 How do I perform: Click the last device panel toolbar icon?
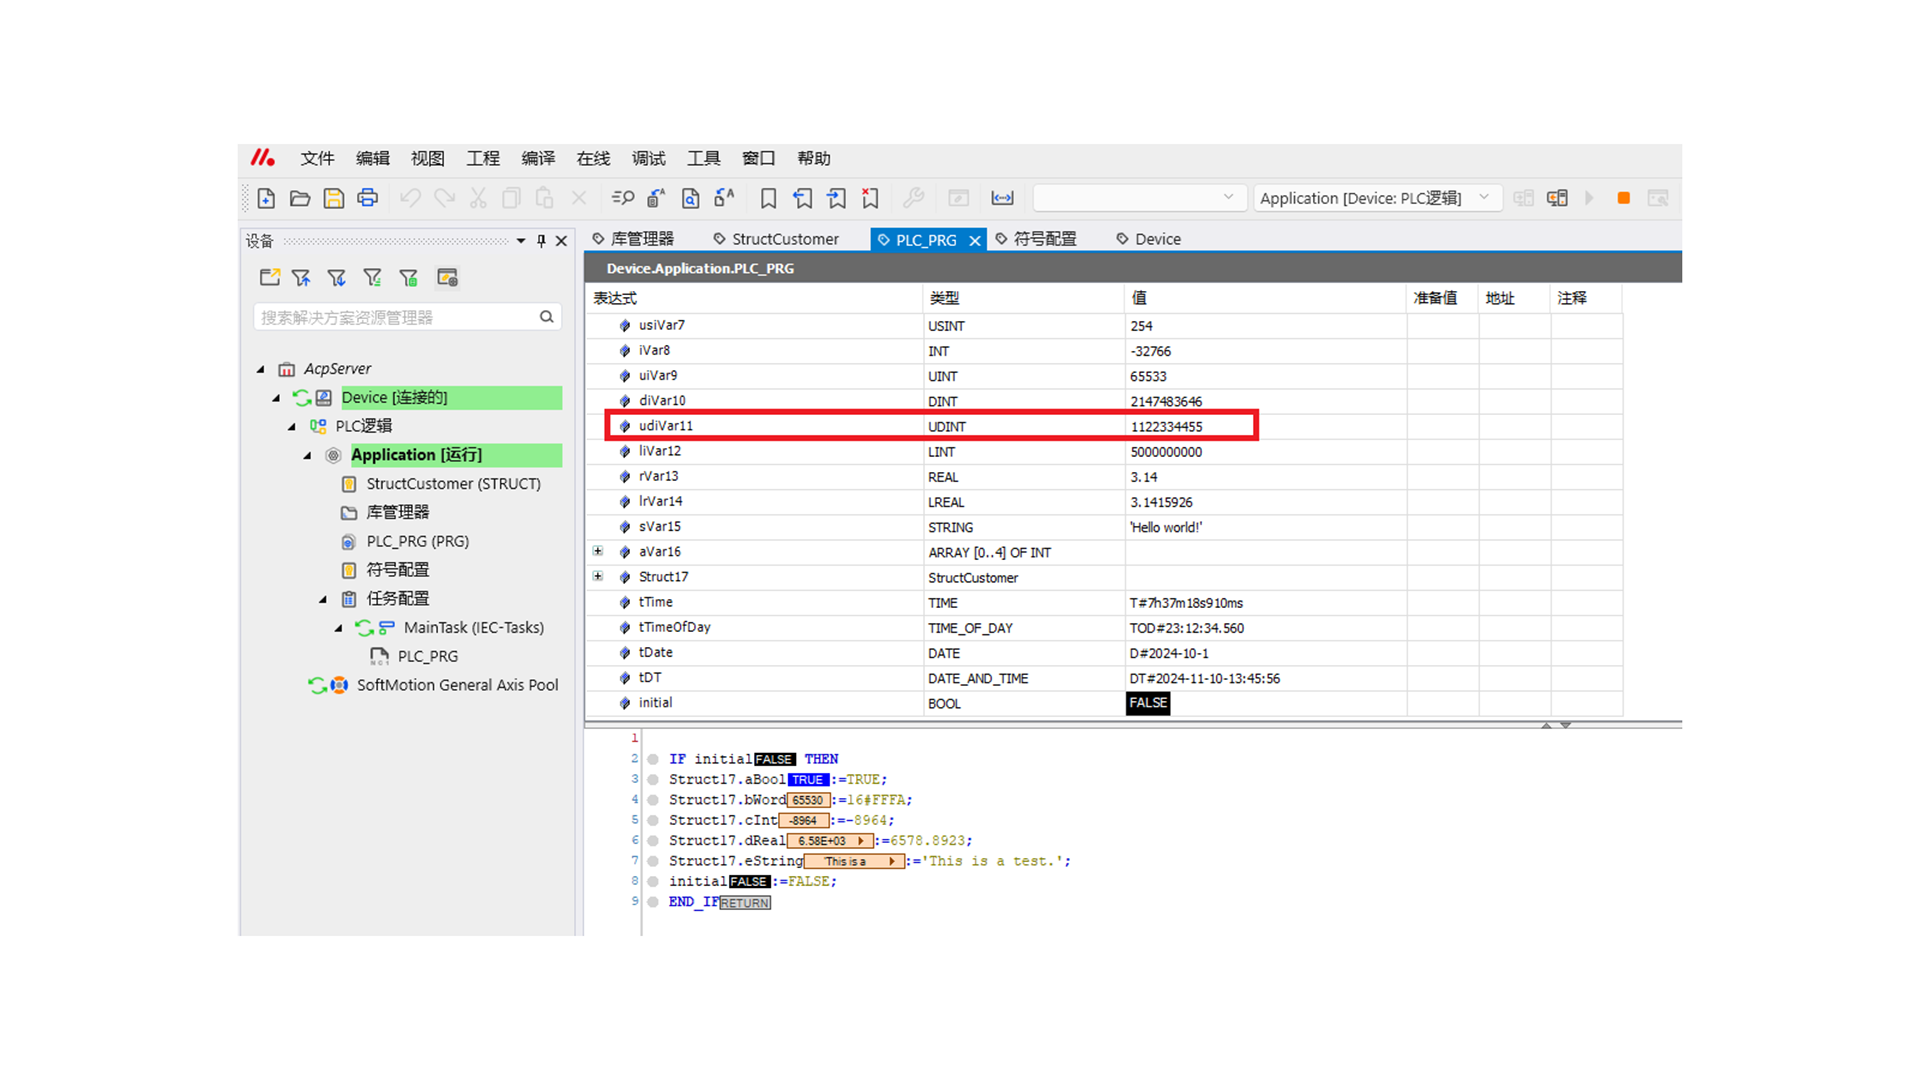pos(447,277)
